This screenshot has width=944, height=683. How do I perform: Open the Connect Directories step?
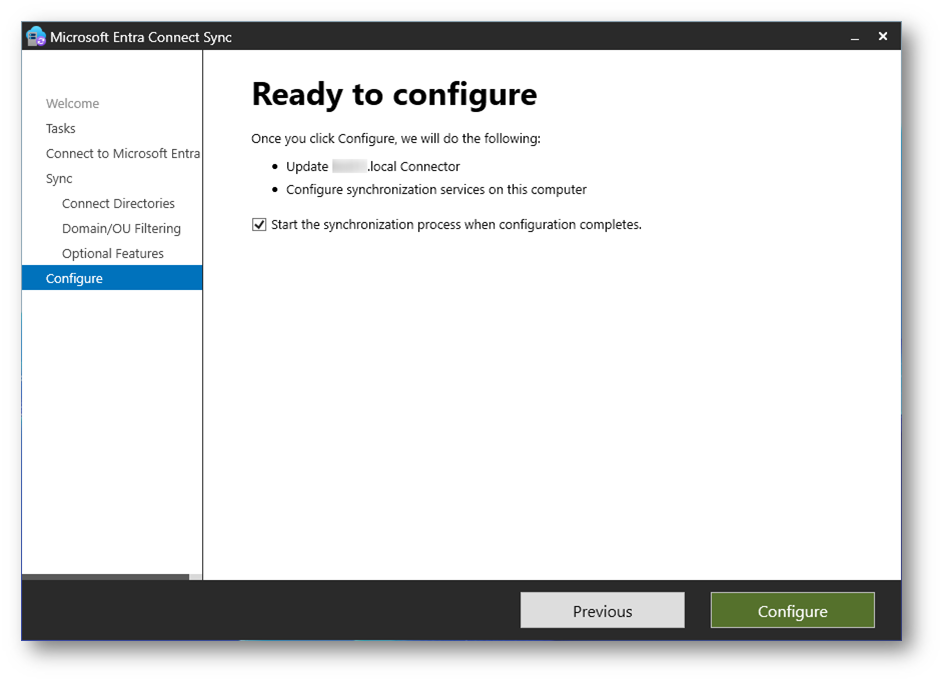tap(118, 204)
